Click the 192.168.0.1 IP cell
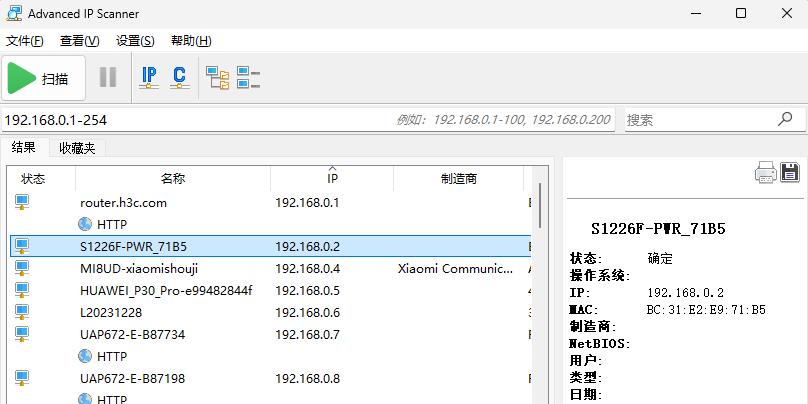The height and width of the screenshot is (404, 808). [307, 203]
